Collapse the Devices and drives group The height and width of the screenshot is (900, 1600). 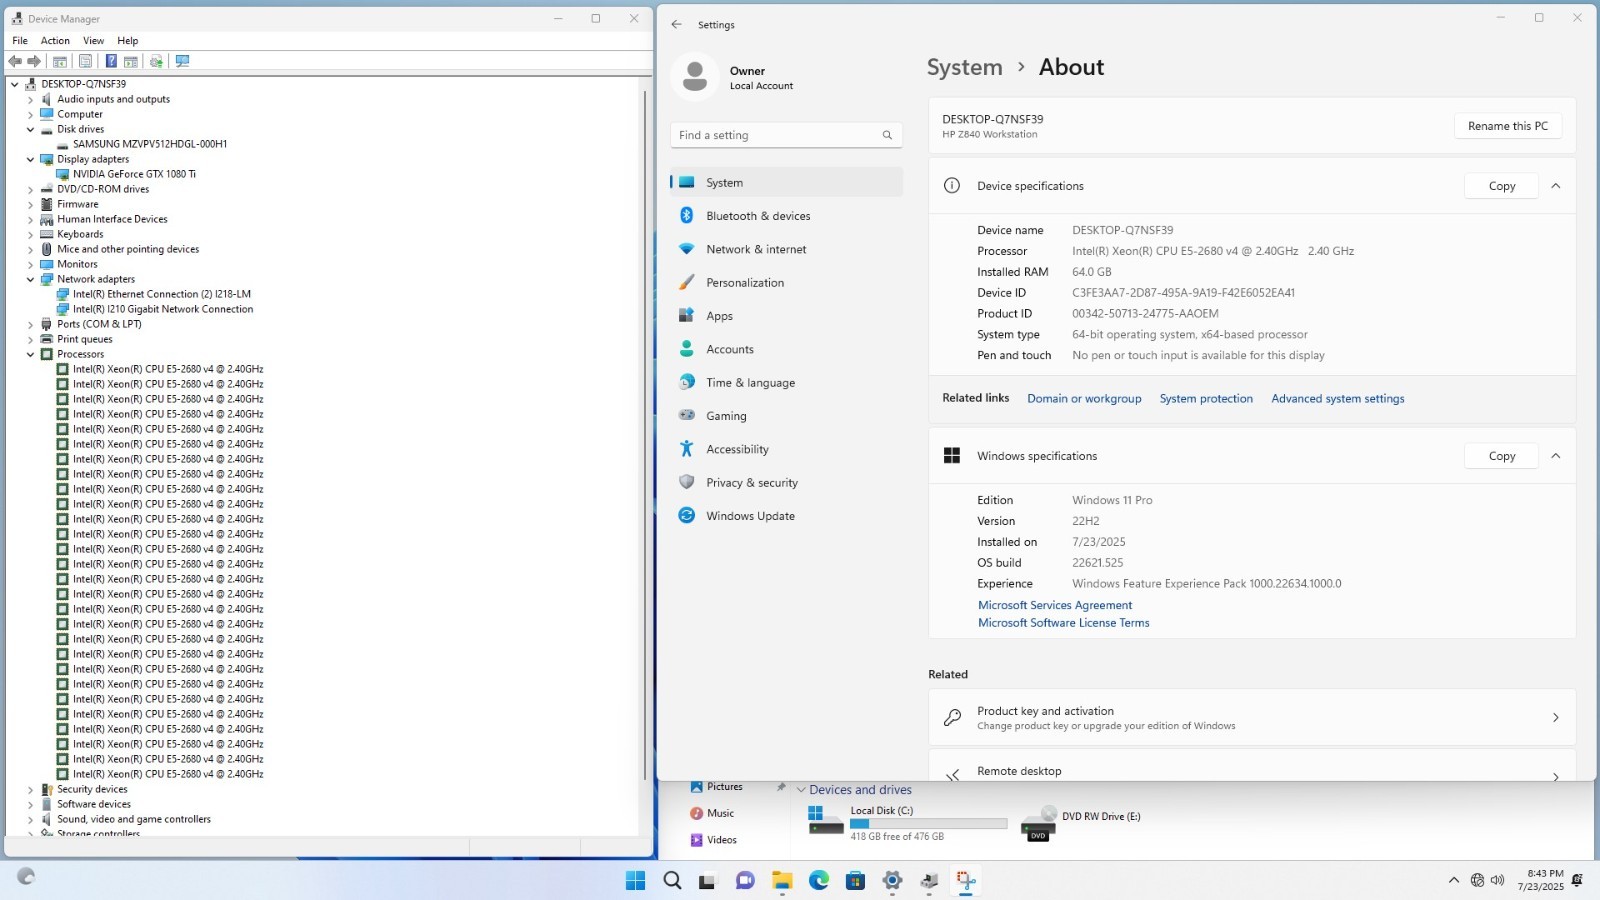pyautogui.click(x=801, y=790)
